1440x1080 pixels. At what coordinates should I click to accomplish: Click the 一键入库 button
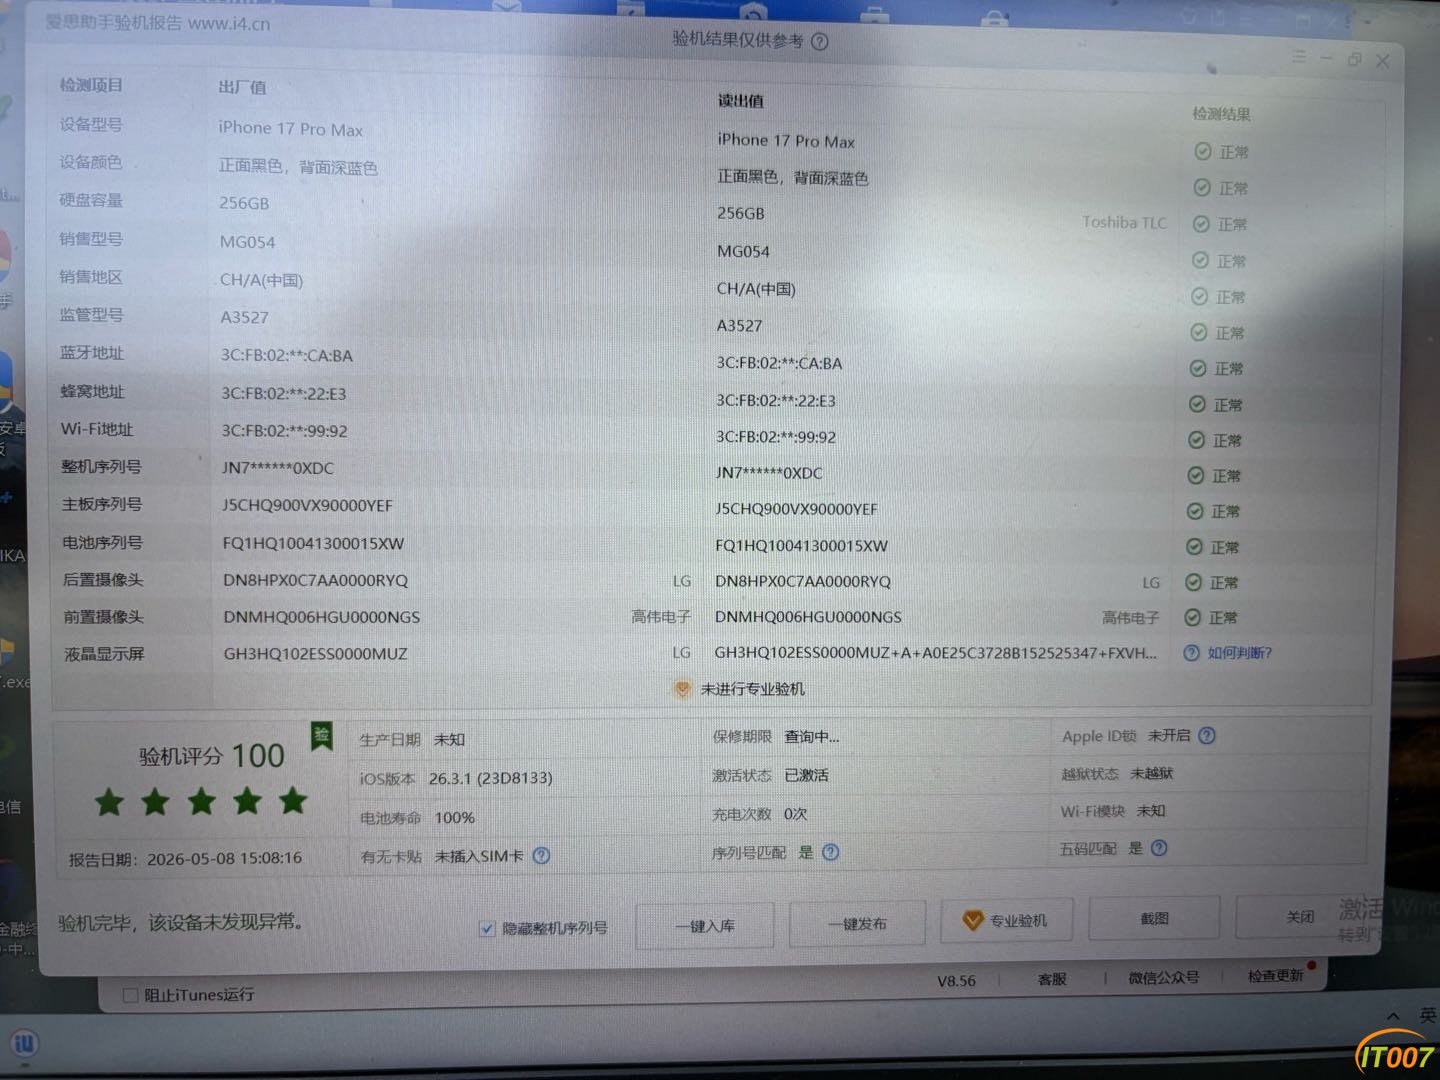[705, 926]
